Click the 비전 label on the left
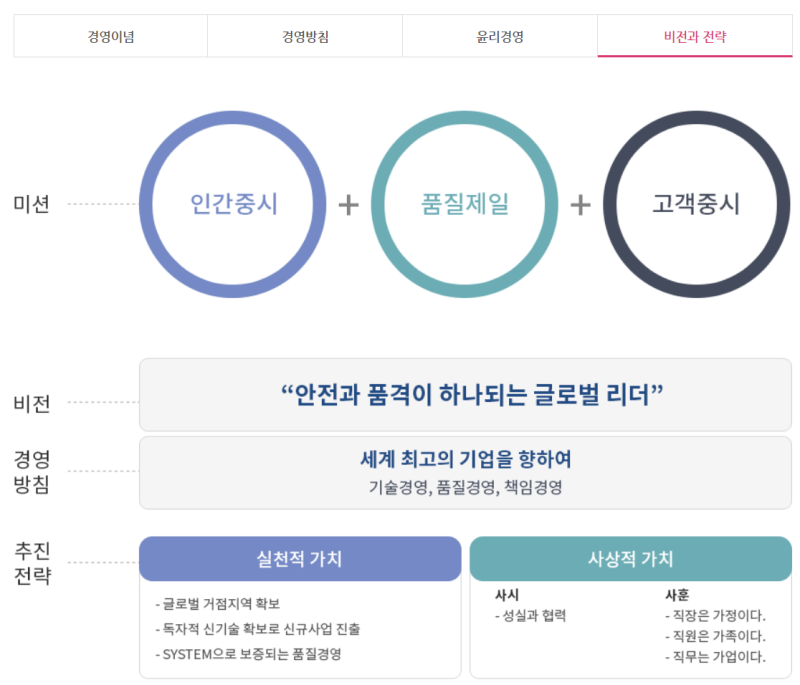Image resolution: width=800 pixels, height=685 pixels. (32, 404)
